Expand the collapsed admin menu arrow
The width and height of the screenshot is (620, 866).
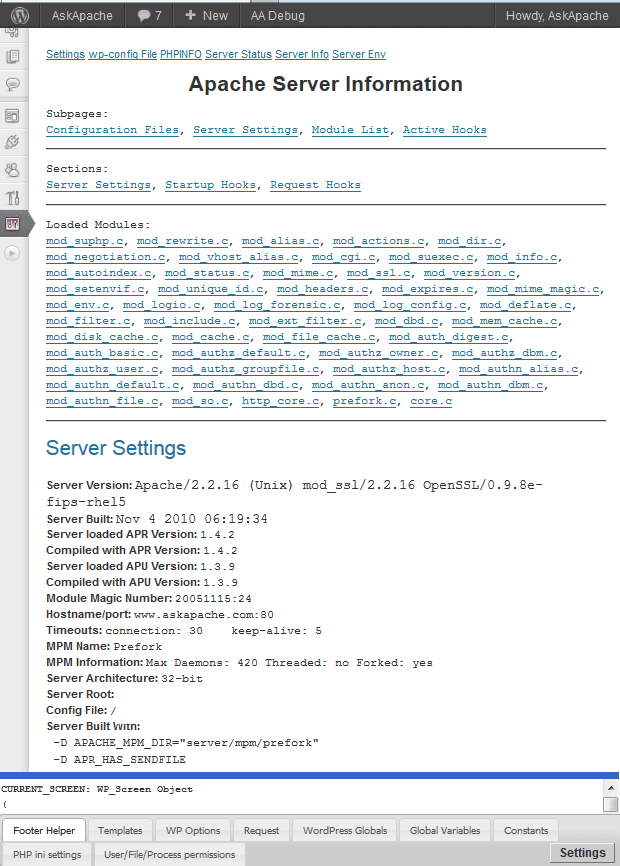[x=13, y=253]
